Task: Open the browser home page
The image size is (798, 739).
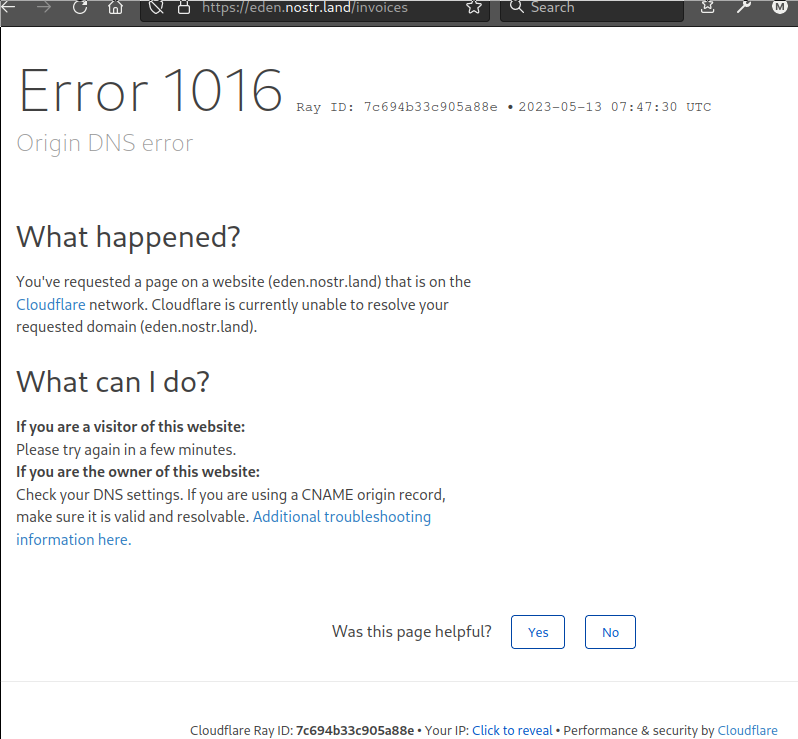Action: point(115,7)
